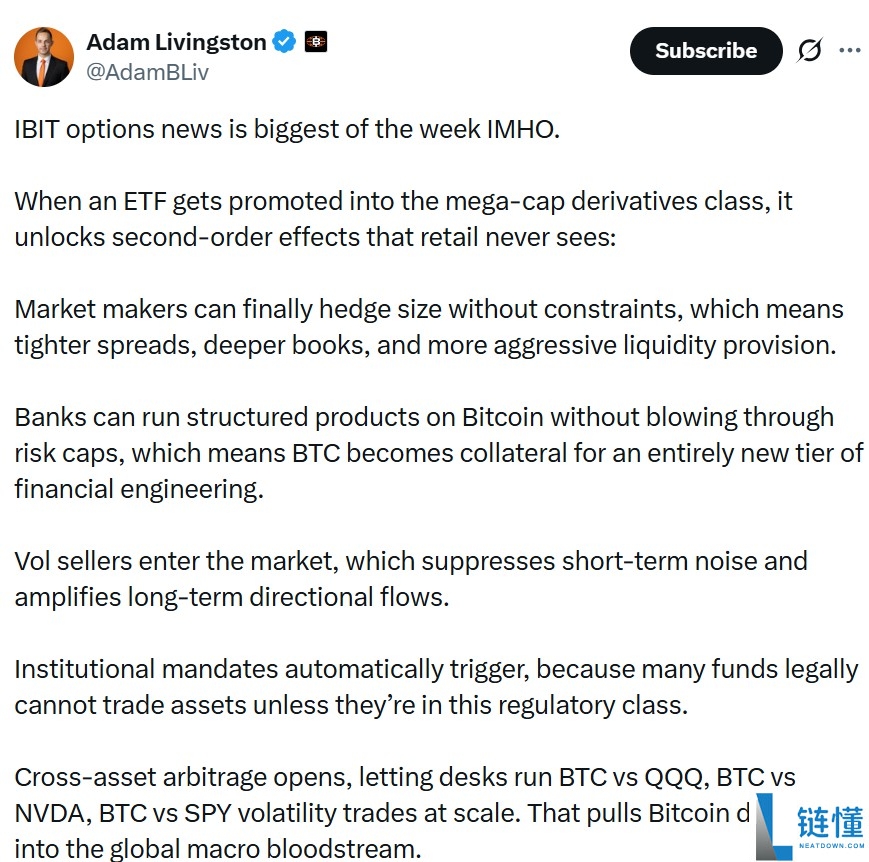Click the Adam Livingston display name
This screenshot has height=862, width=869.
point(175,42)
